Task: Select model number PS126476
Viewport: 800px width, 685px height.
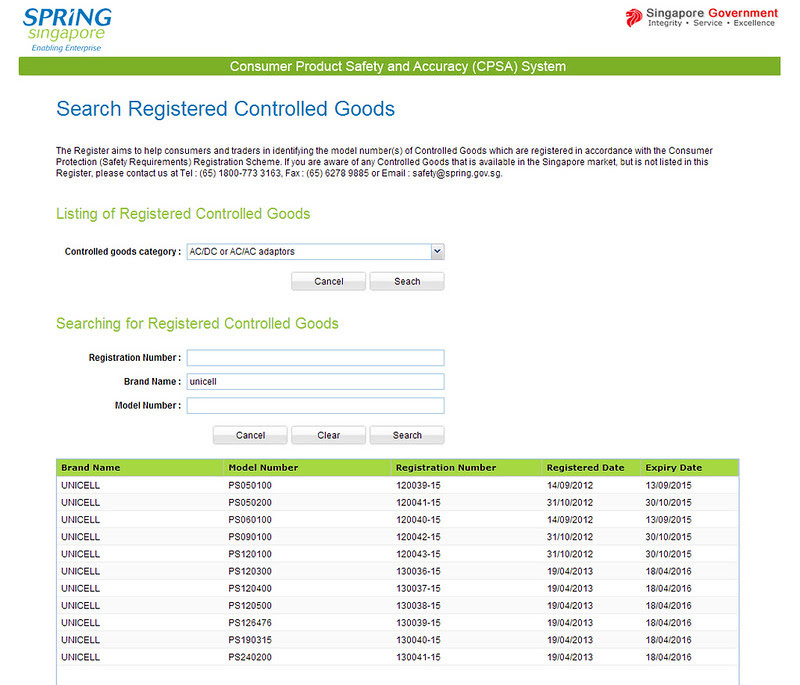Action: (250, 623)
